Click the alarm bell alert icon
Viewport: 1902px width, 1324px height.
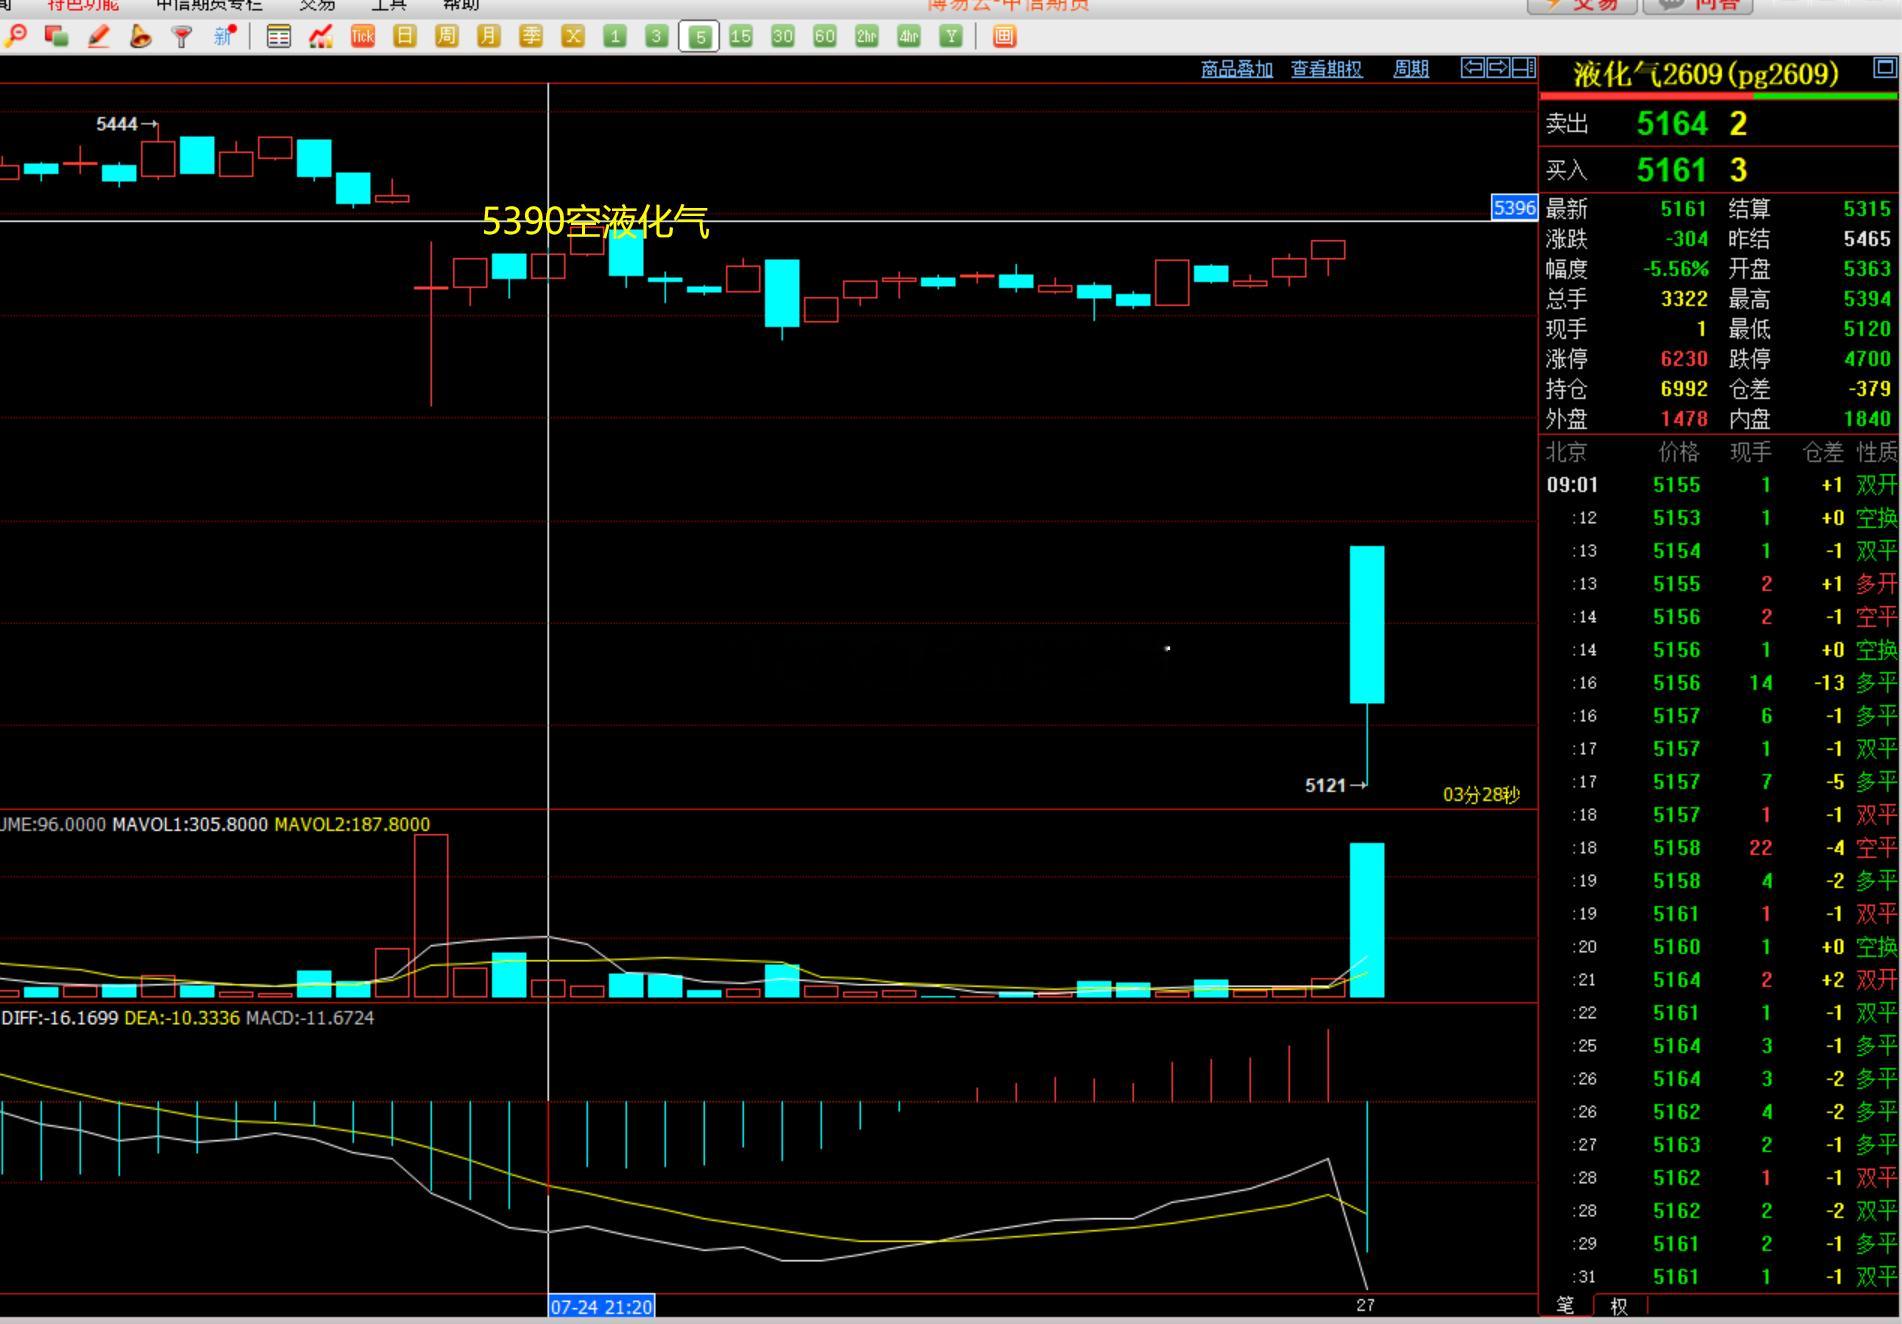pyautogui.click(x=141, y=37)
